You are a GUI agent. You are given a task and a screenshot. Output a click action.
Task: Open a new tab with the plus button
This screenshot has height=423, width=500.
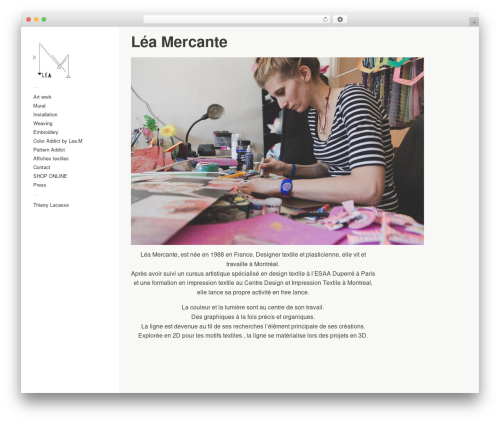pos(474,22)
